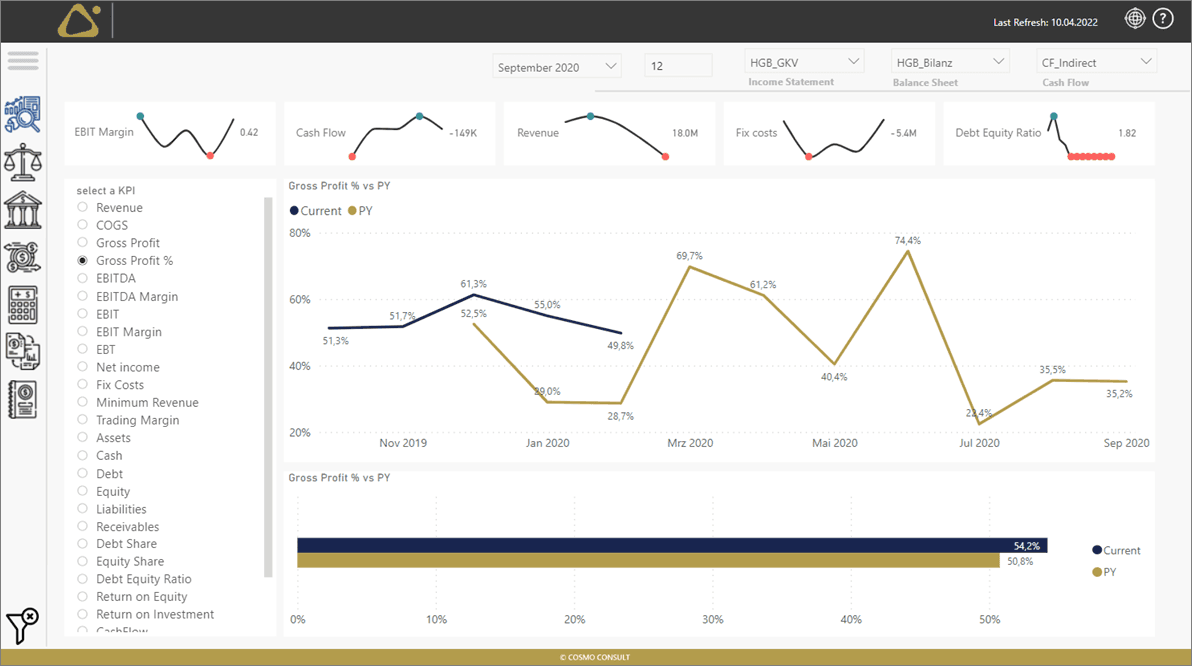Click the PY legend color marker in line chart
1192x666 pixels.
pos(352,211)
